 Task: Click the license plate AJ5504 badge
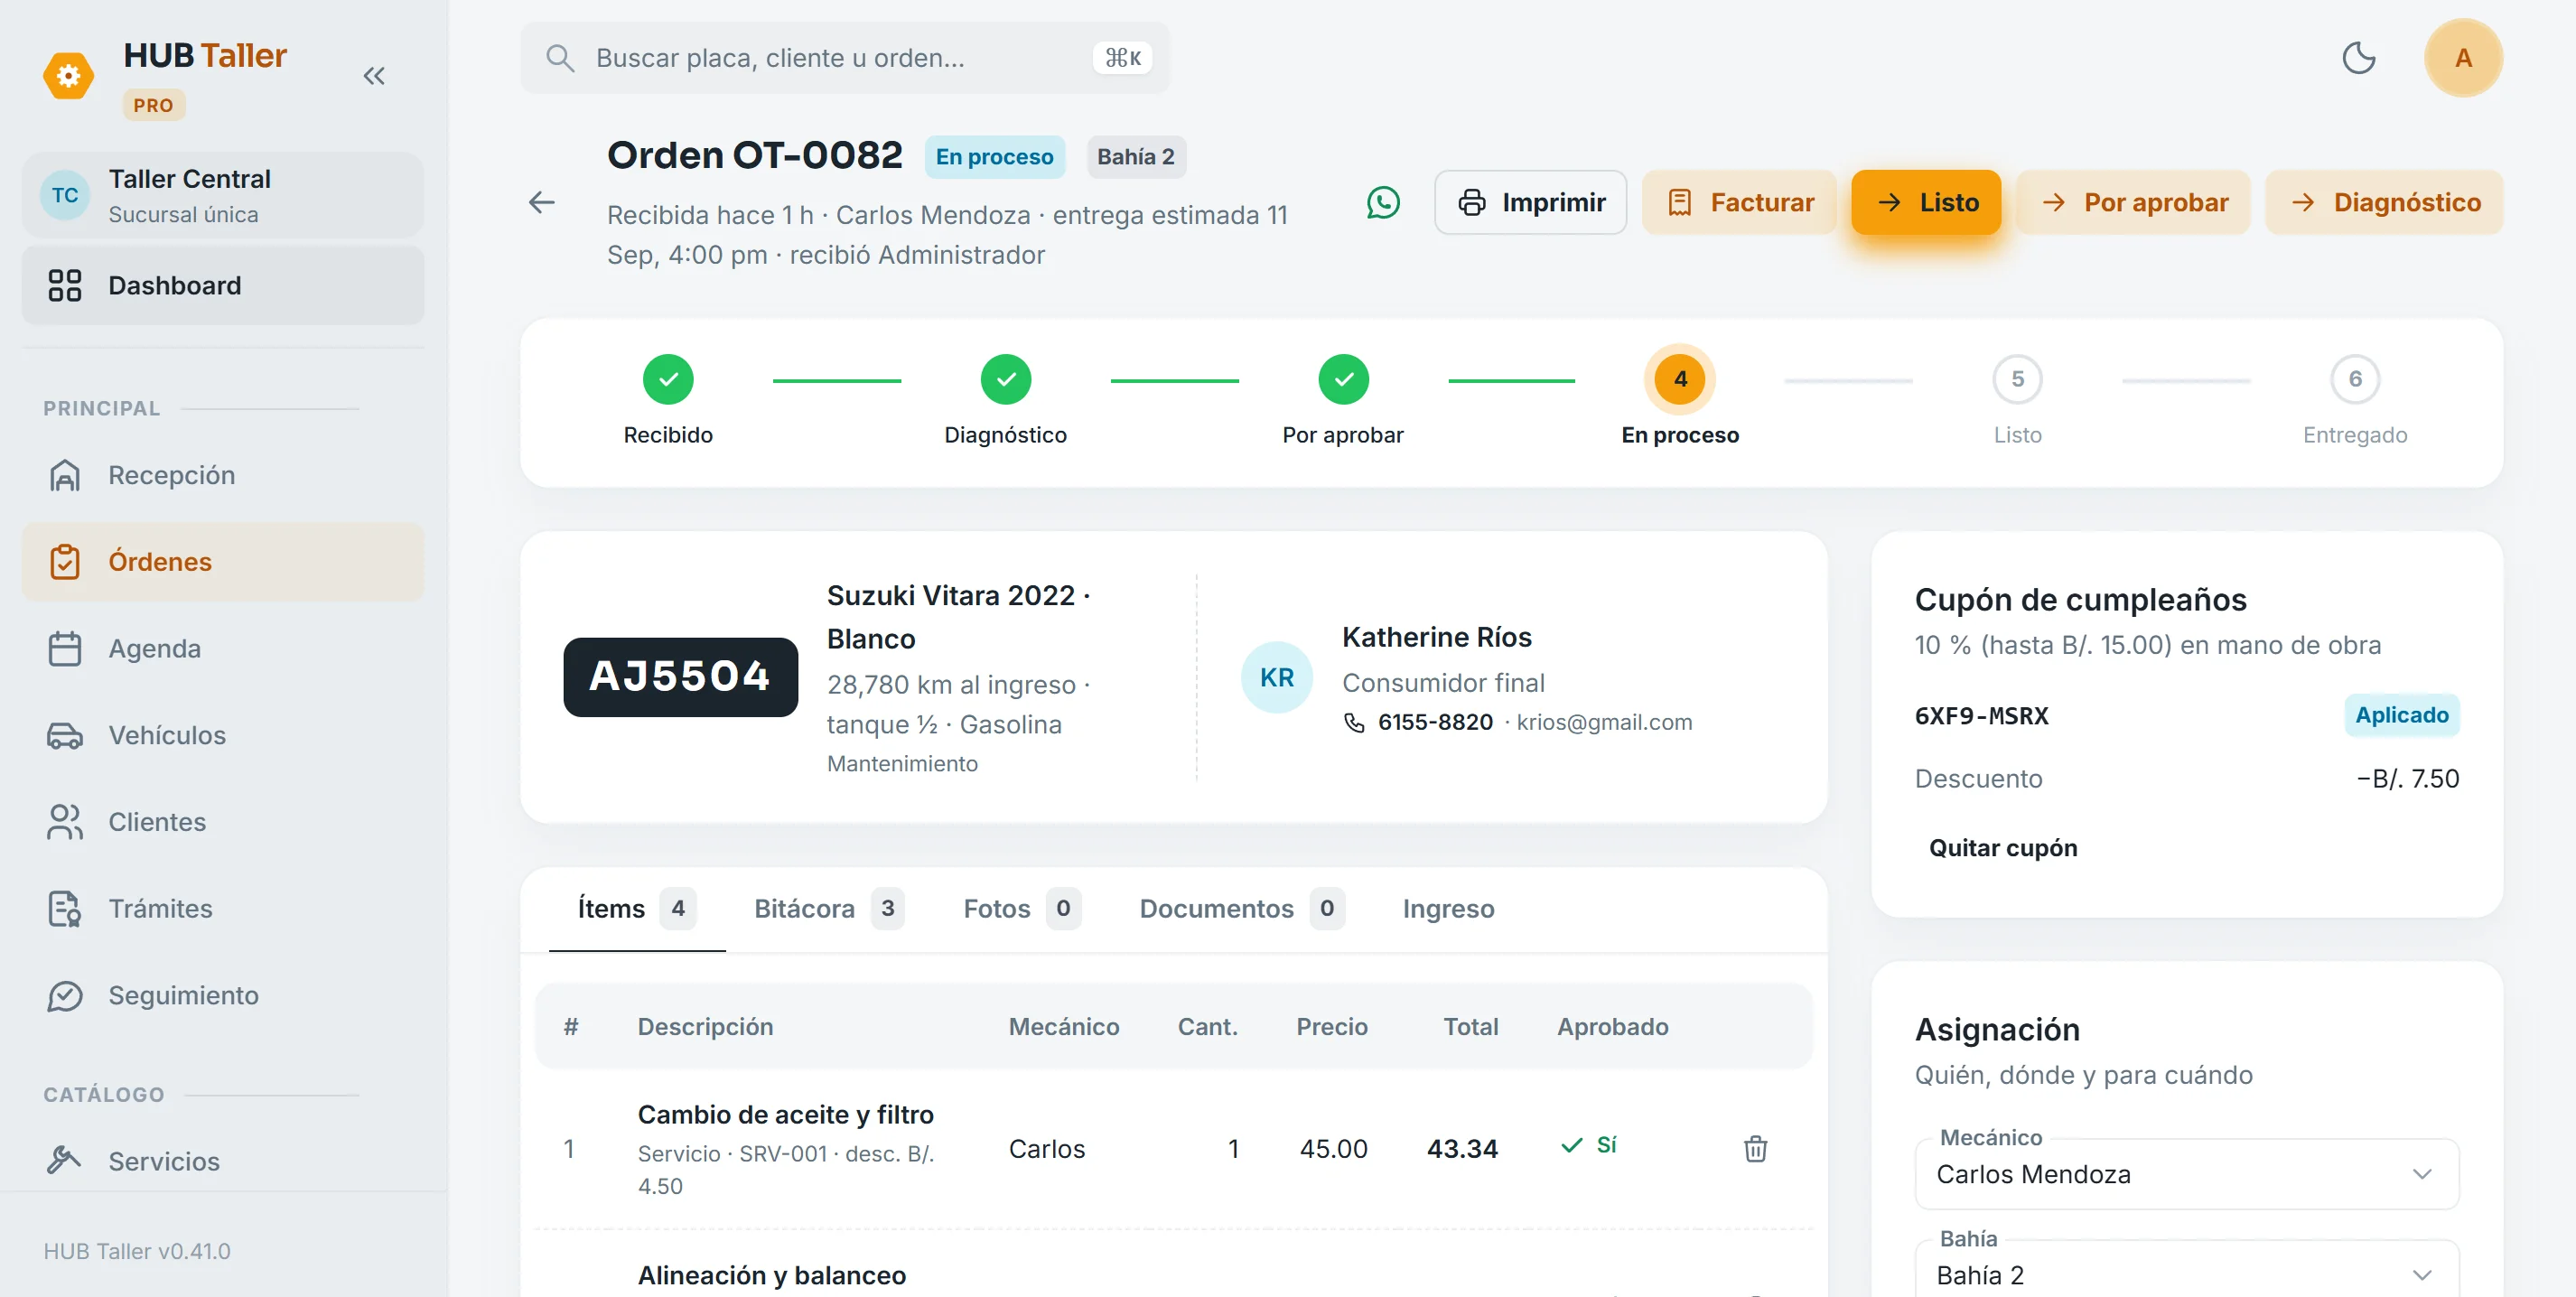pos(681,677)
